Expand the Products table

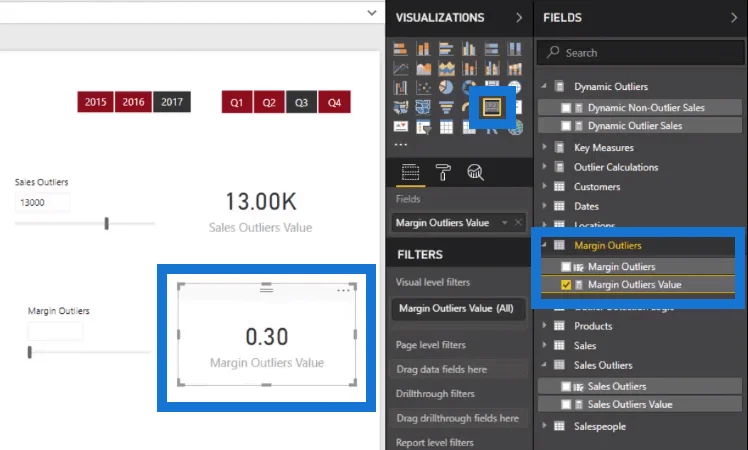point(544,326)
